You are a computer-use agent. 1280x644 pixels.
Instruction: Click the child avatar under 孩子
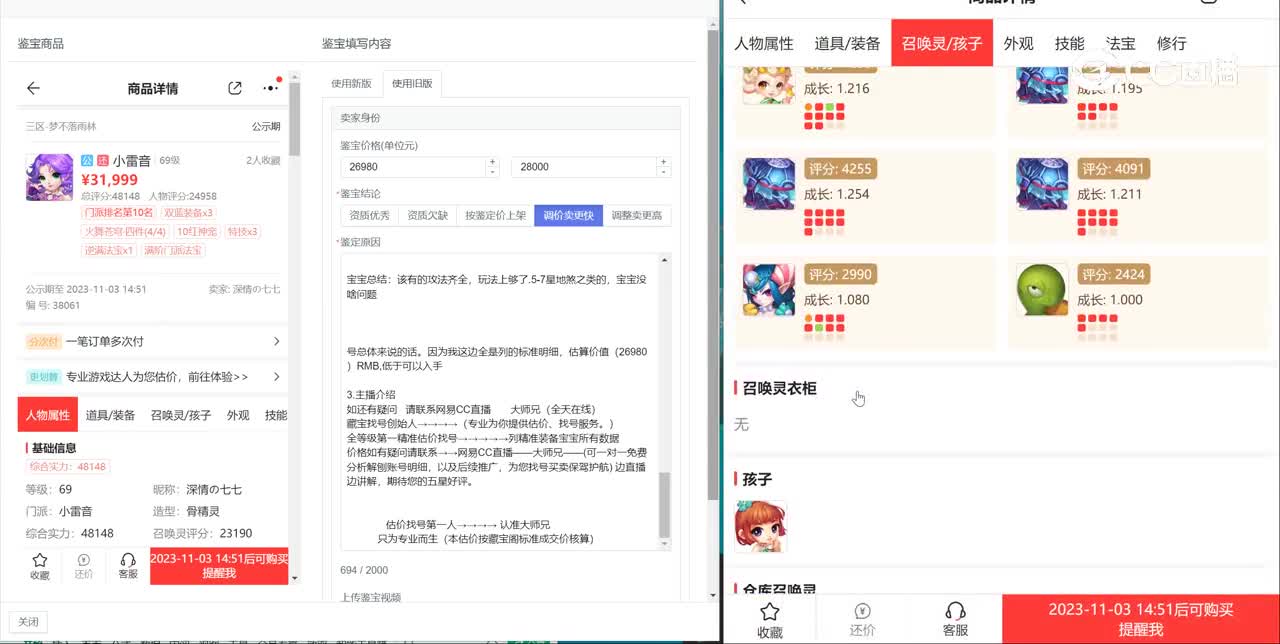[760, 526]
